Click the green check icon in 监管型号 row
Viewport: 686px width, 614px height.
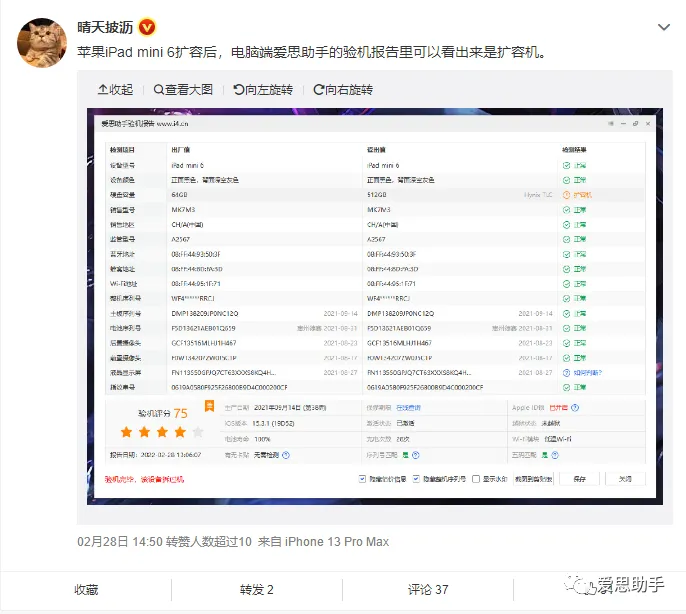(x=566, y=239)
